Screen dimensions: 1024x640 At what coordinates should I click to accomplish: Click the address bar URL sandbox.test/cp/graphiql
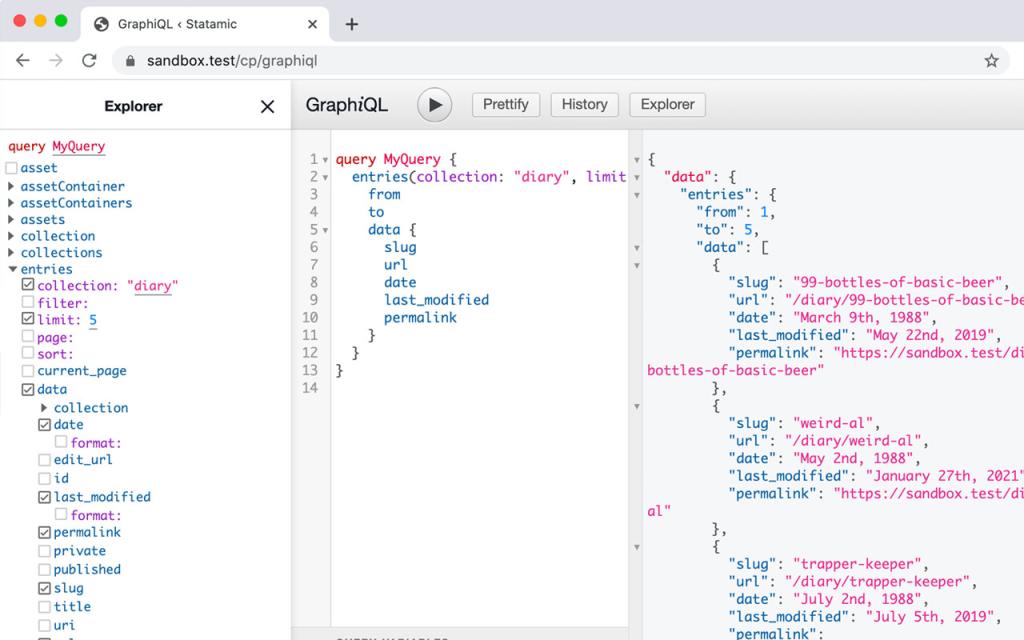[x=232, y=61]
